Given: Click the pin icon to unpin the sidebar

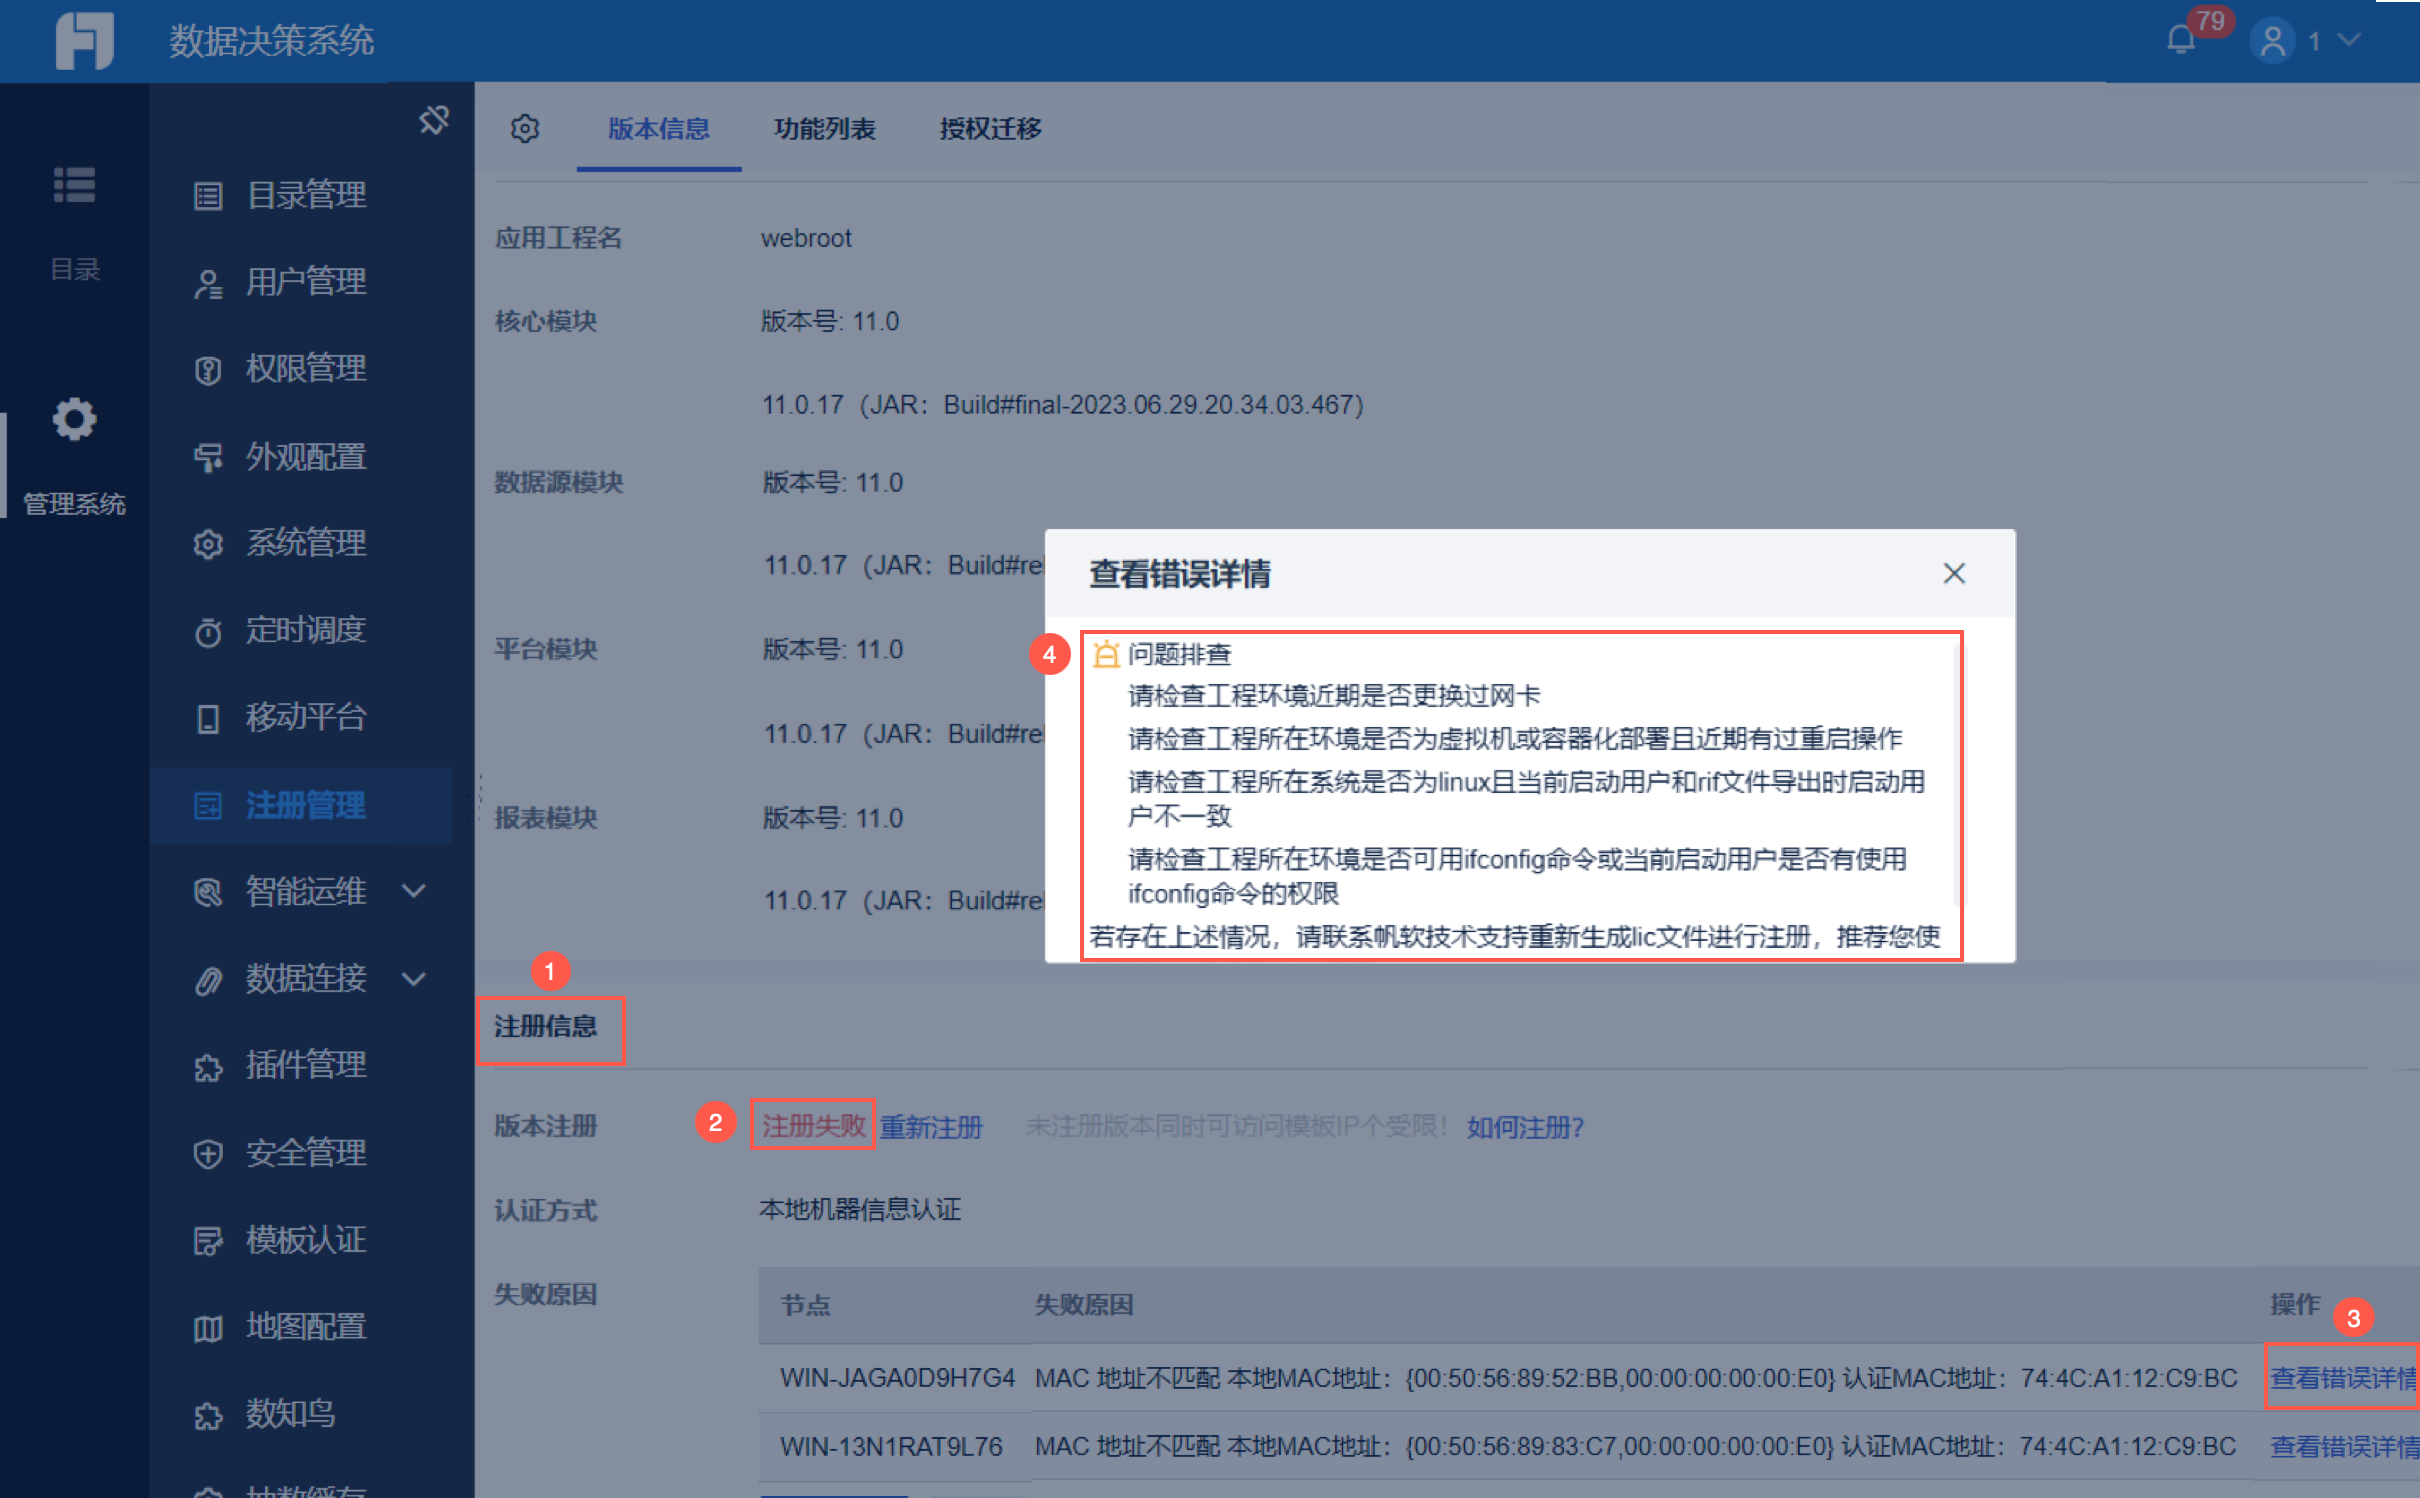Looking at the screenshot, I should pos(434,120).
